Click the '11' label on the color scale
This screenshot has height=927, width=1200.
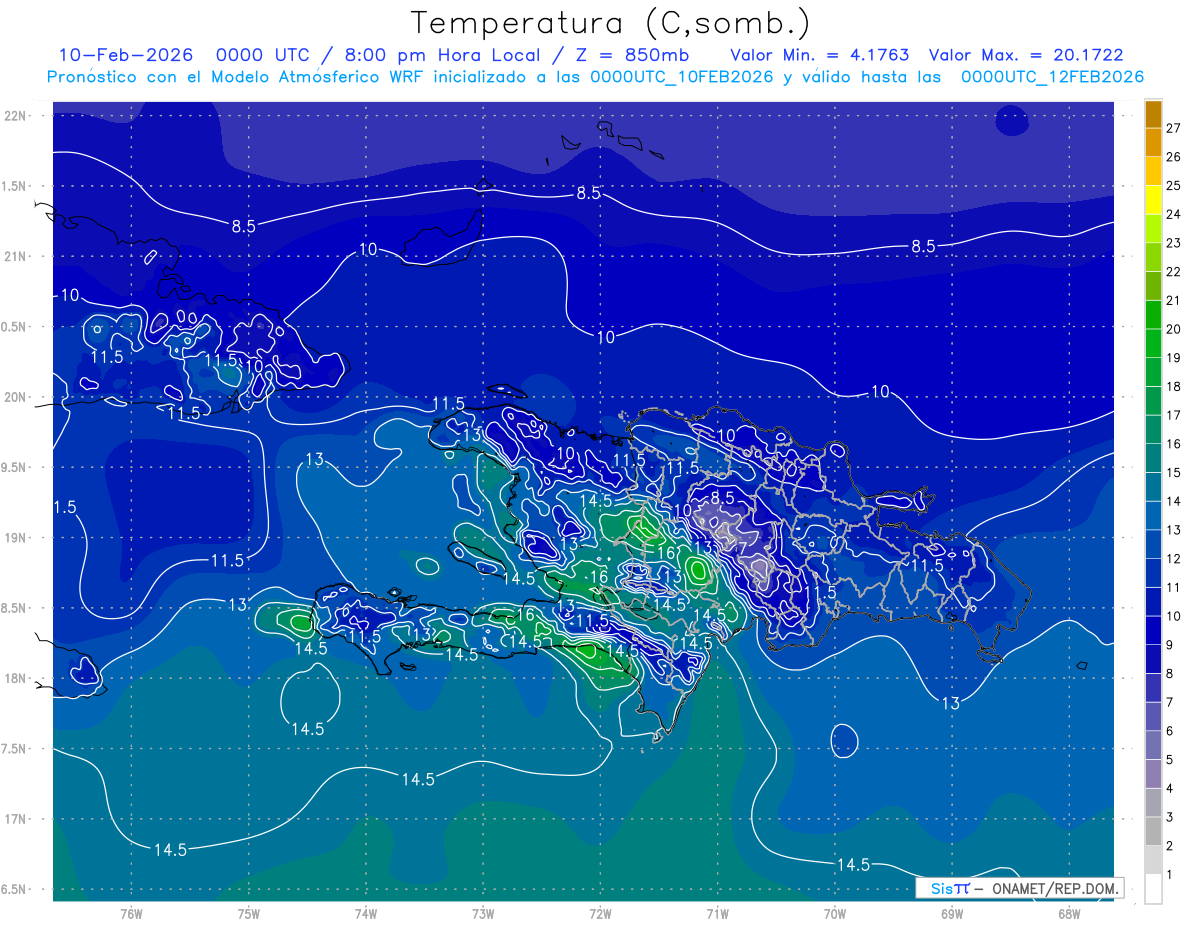click(1173, 586)
